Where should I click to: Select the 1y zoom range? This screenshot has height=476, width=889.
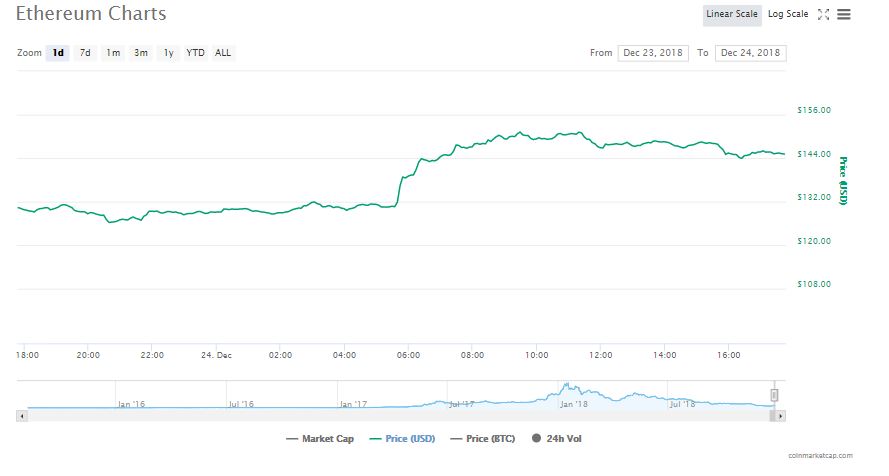(168, 53)
